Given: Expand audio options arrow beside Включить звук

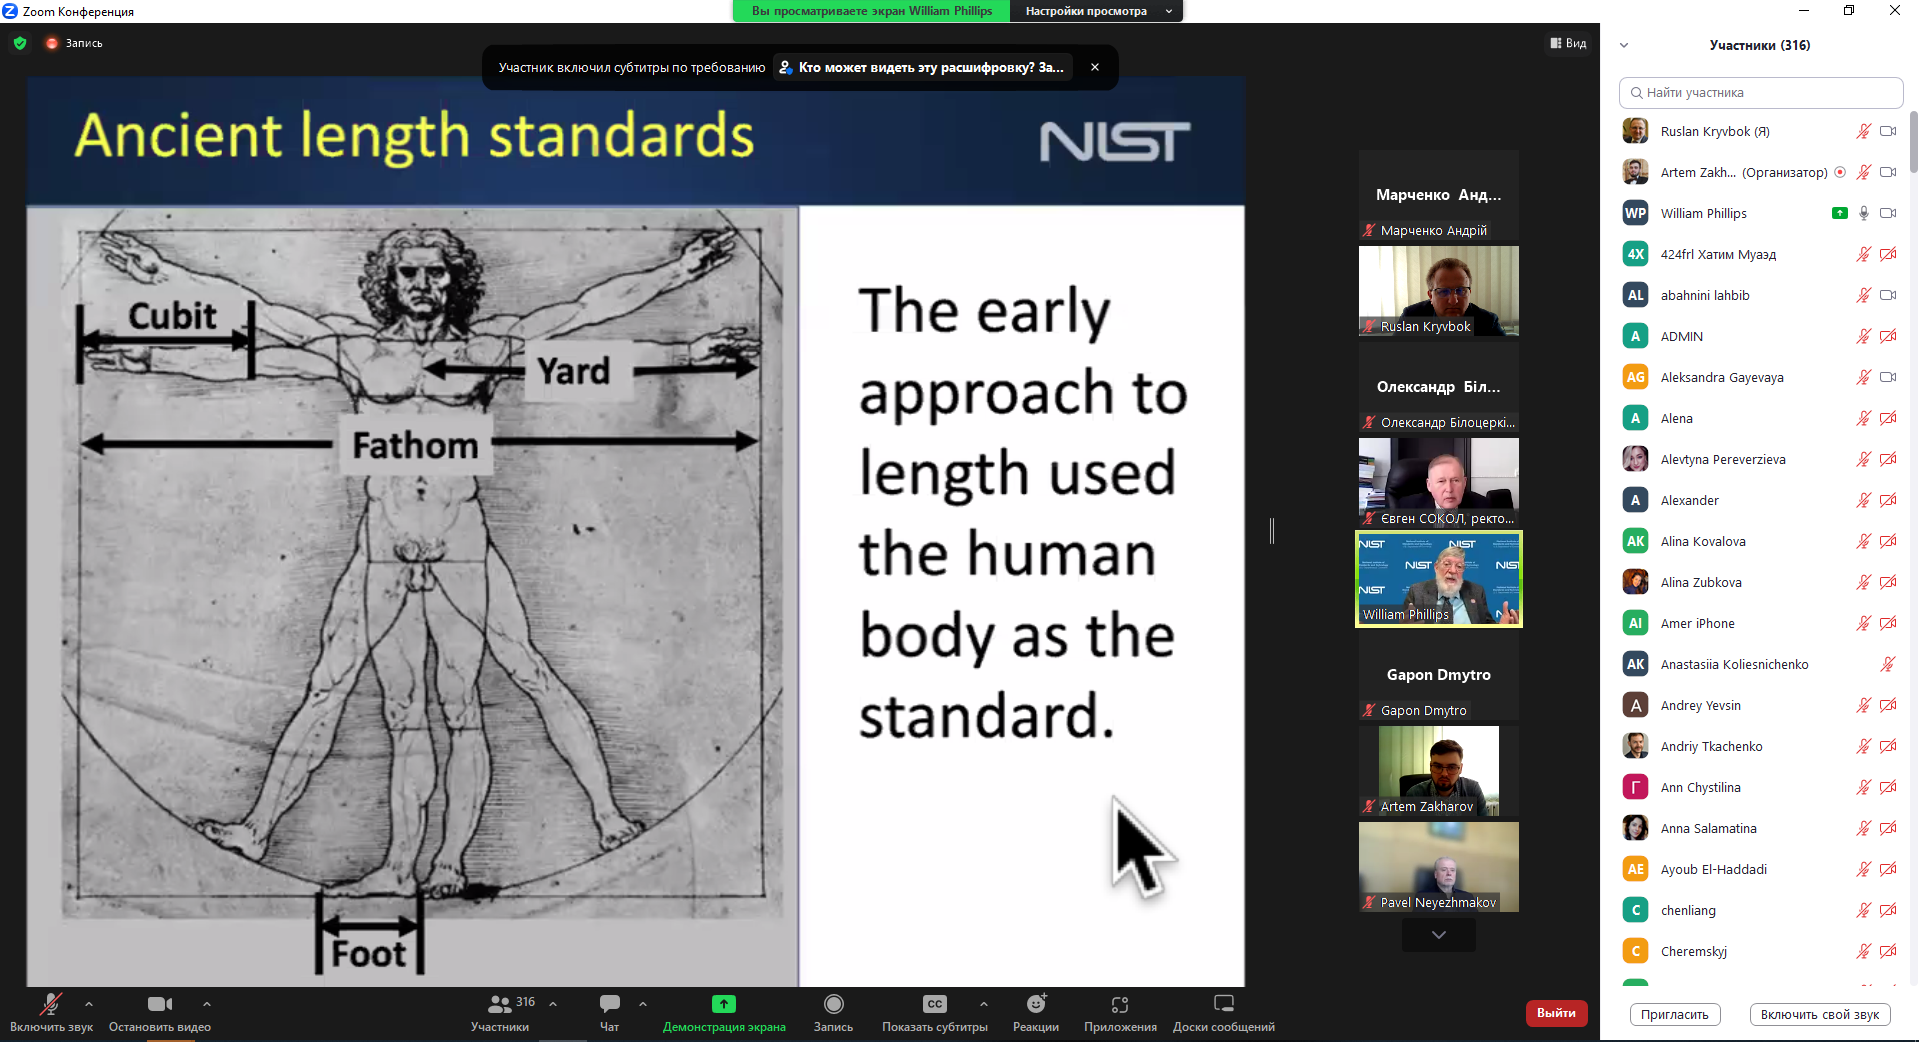Looking at the screenshot, I should point(89,1003).
